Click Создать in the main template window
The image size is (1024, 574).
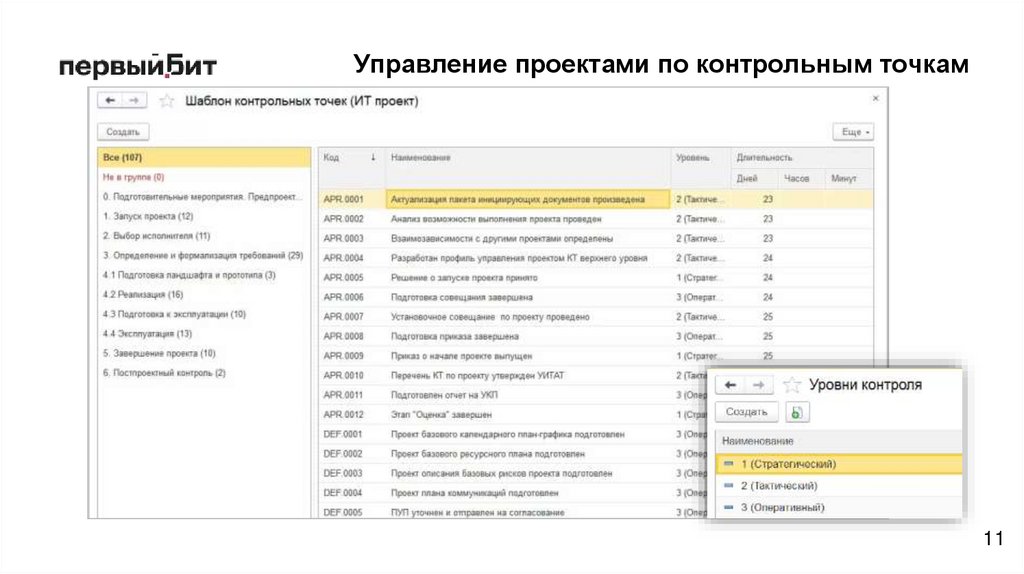click(123, 132)
